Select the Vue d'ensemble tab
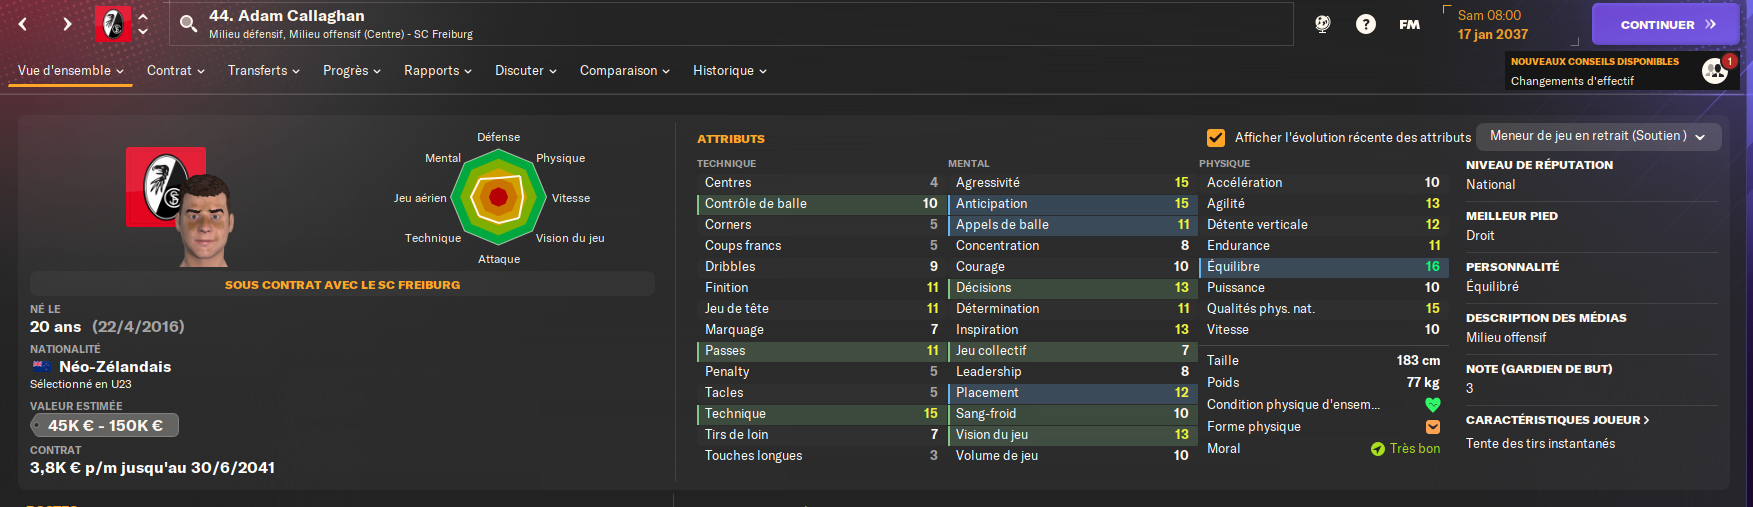The image size is (1753, 507). (70, 71)
